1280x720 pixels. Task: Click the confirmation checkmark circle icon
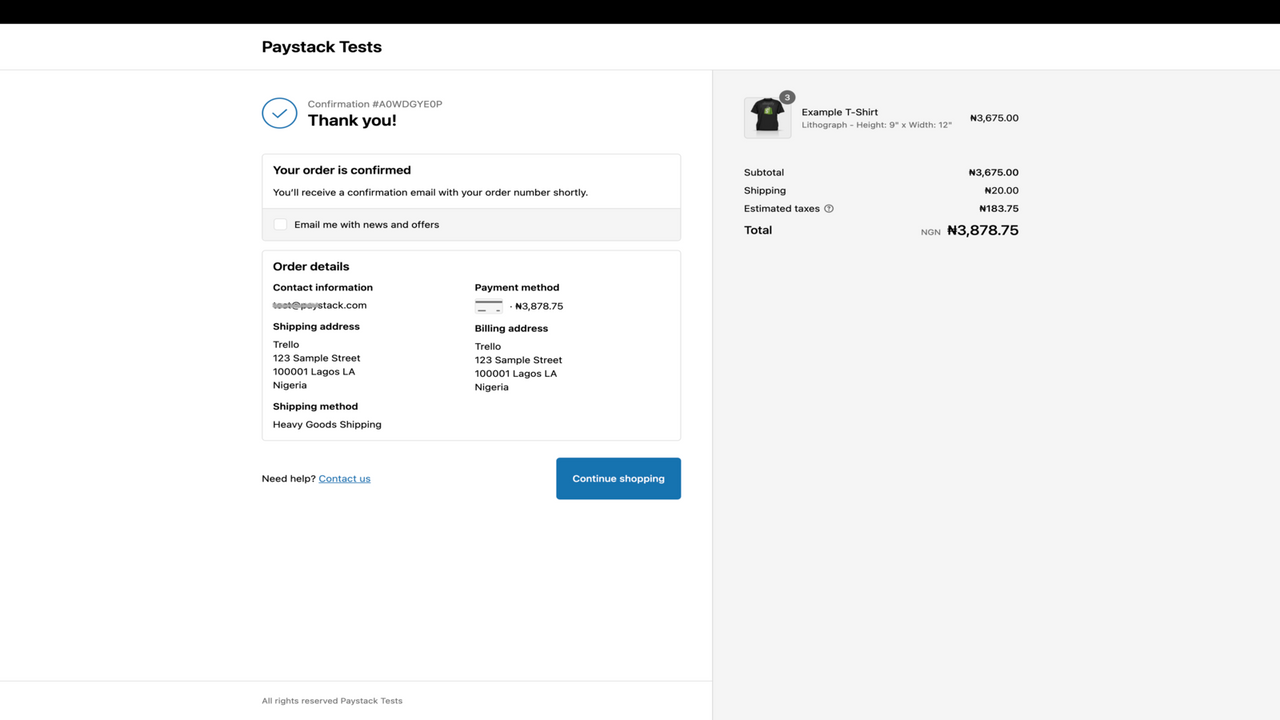pyautogui.click(x=280, y=113)
